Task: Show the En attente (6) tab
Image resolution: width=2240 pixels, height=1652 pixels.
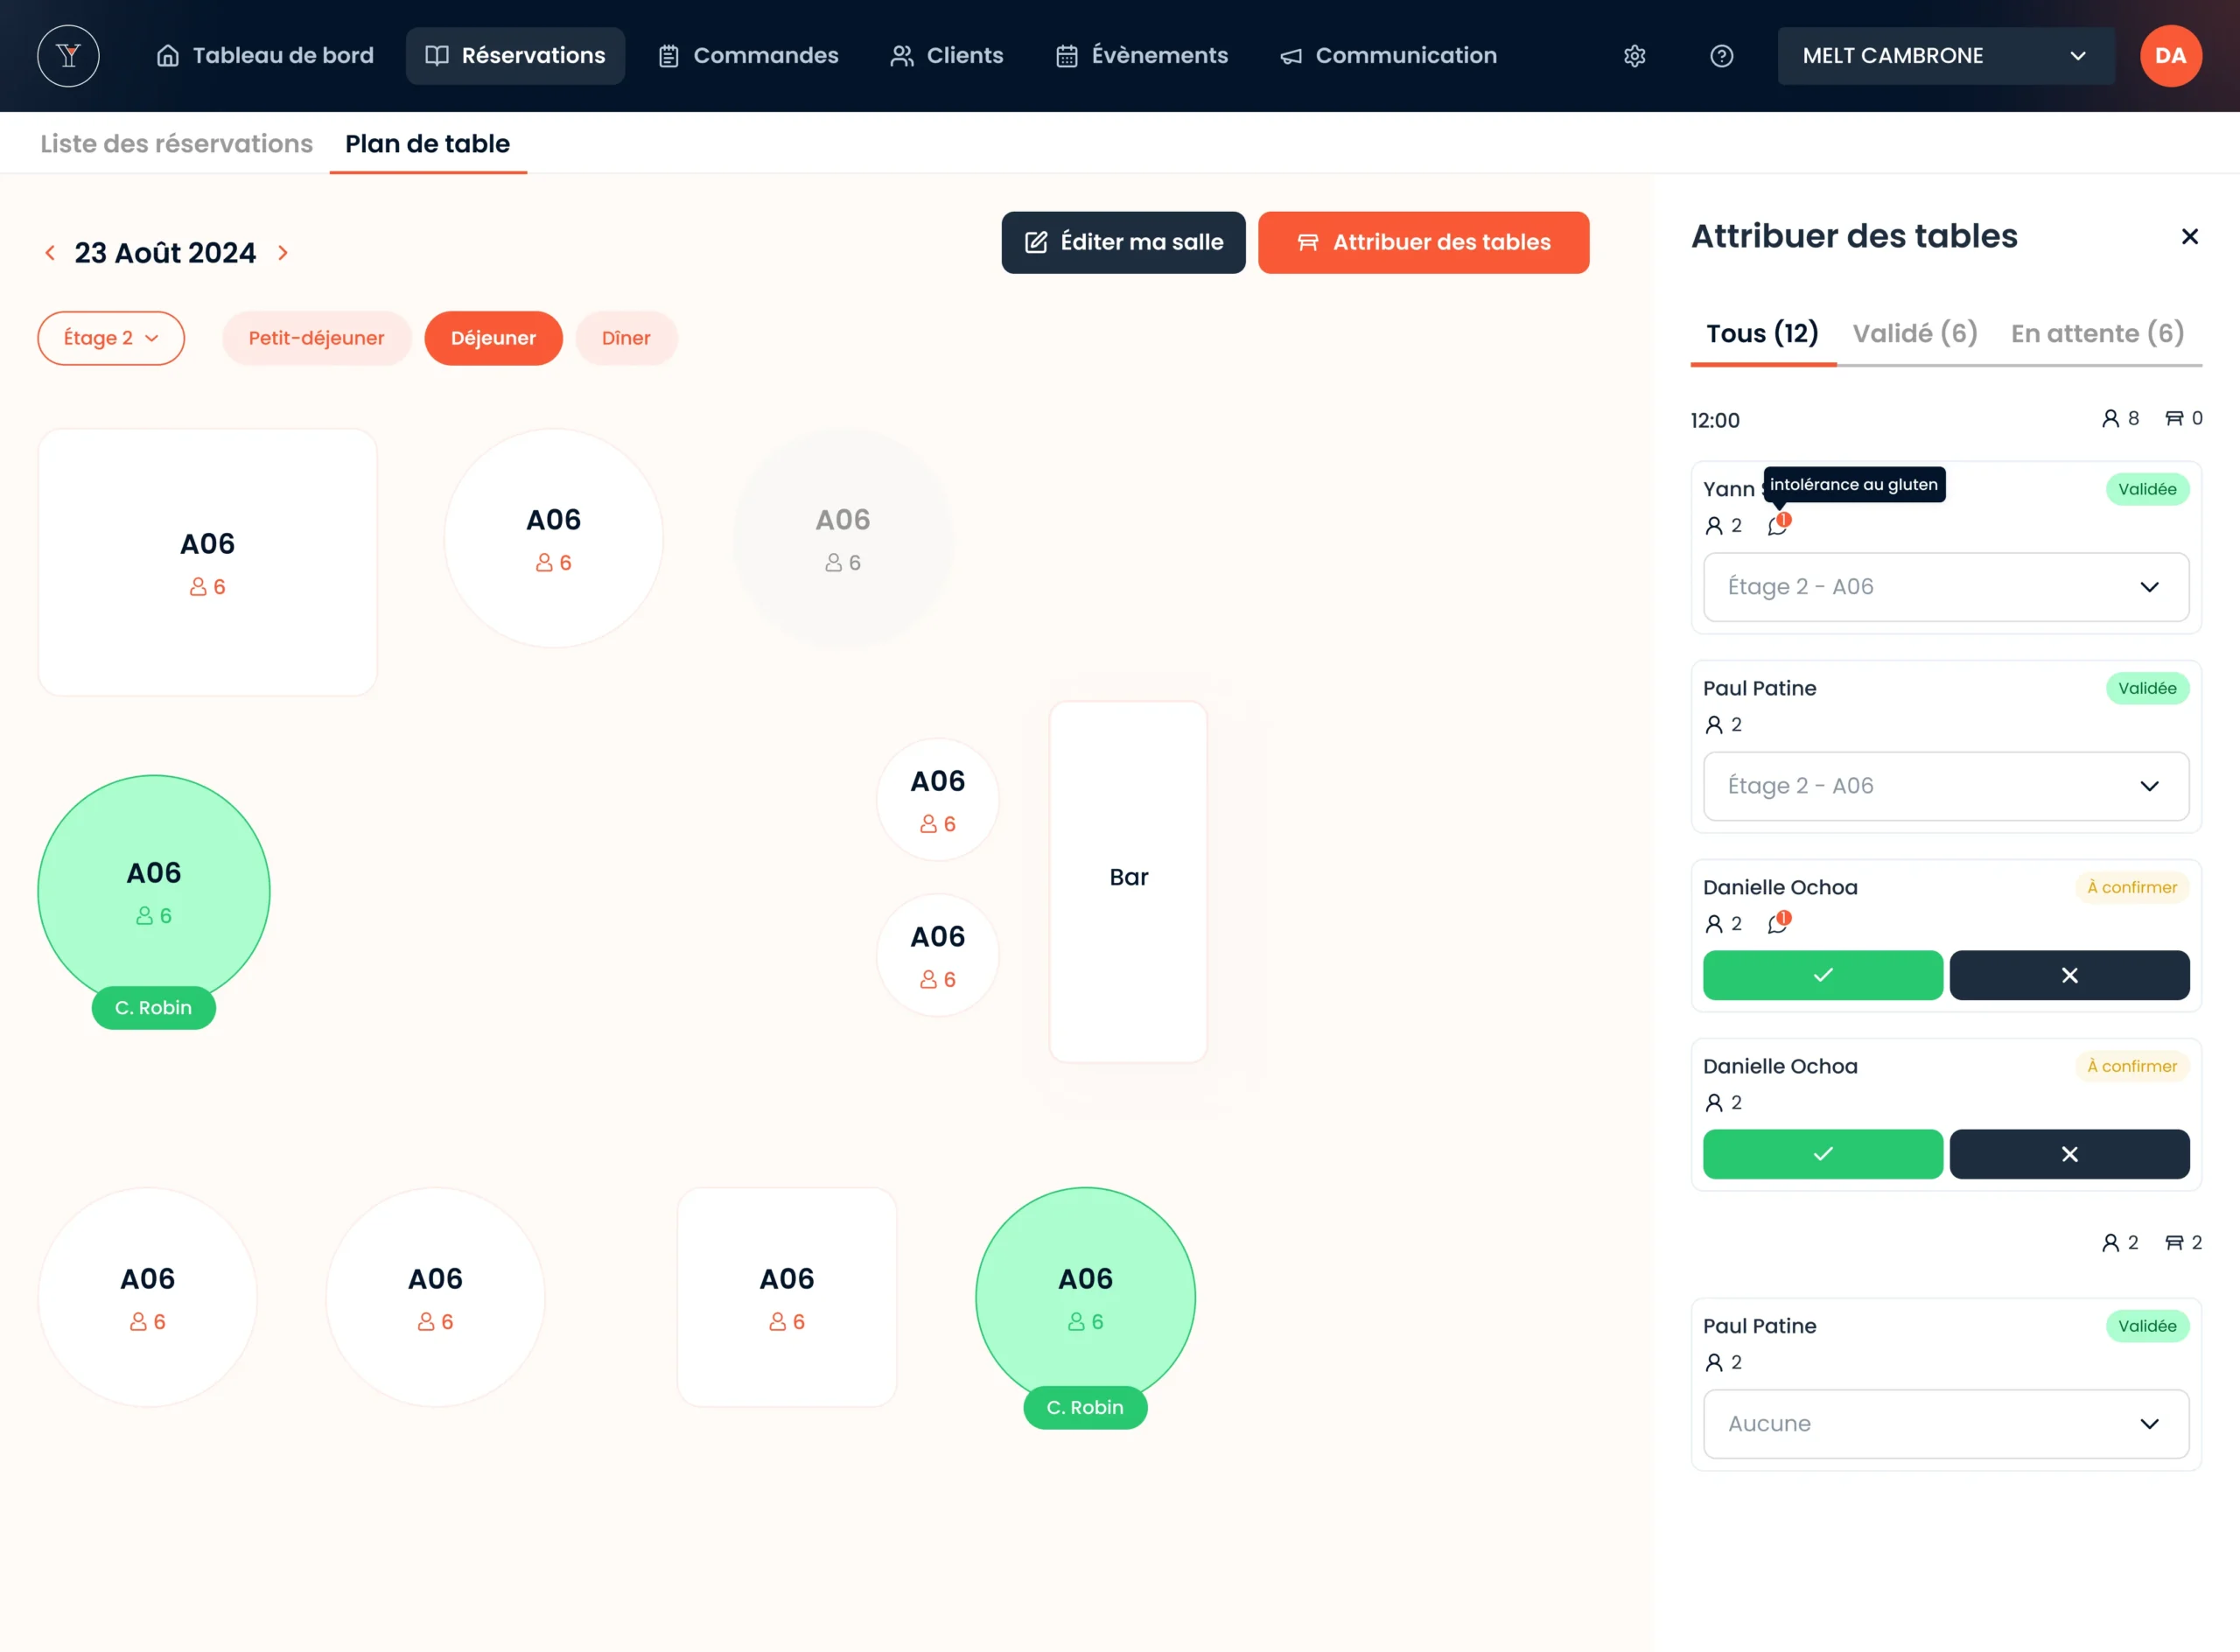Action: 2097,334
